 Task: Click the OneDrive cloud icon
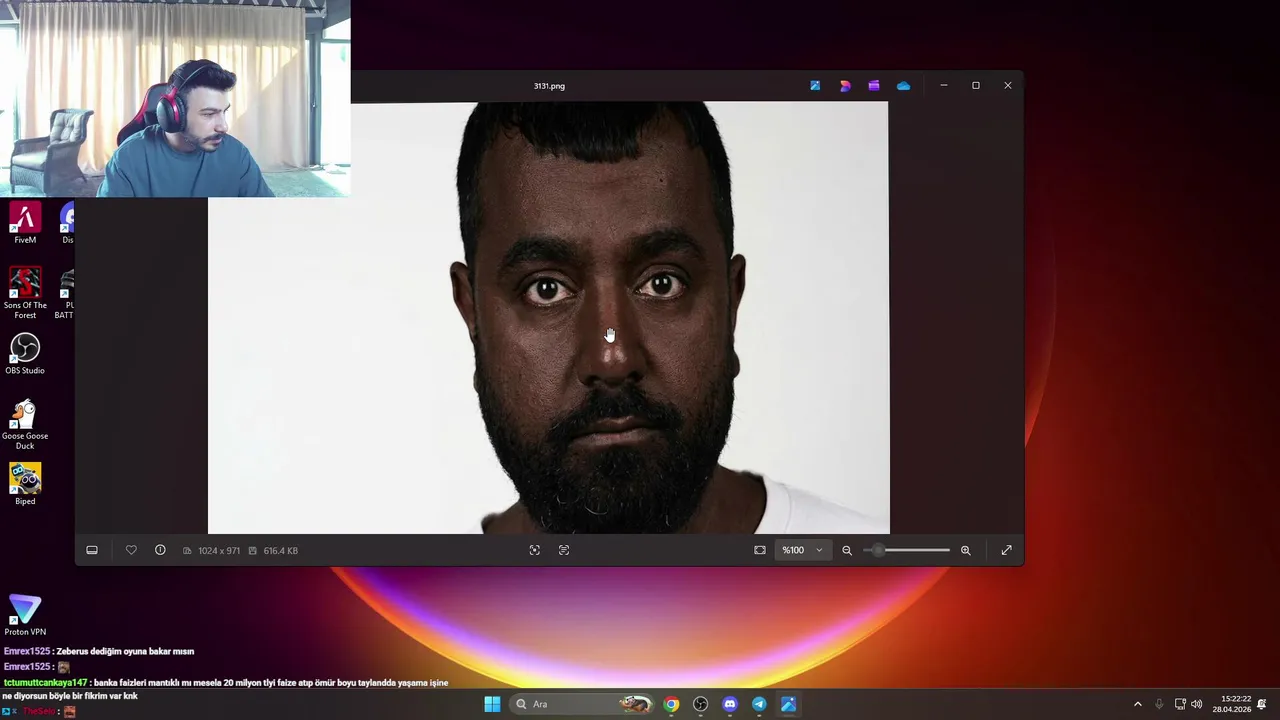click(x=903, y=86)
